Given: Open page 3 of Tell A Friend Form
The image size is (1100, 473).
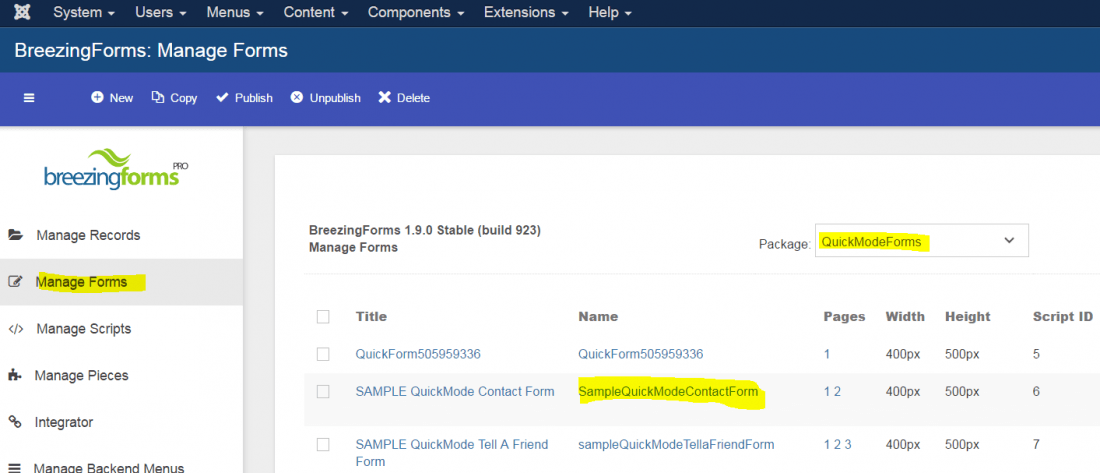Looking at the screenshot, I should point(847,444).
